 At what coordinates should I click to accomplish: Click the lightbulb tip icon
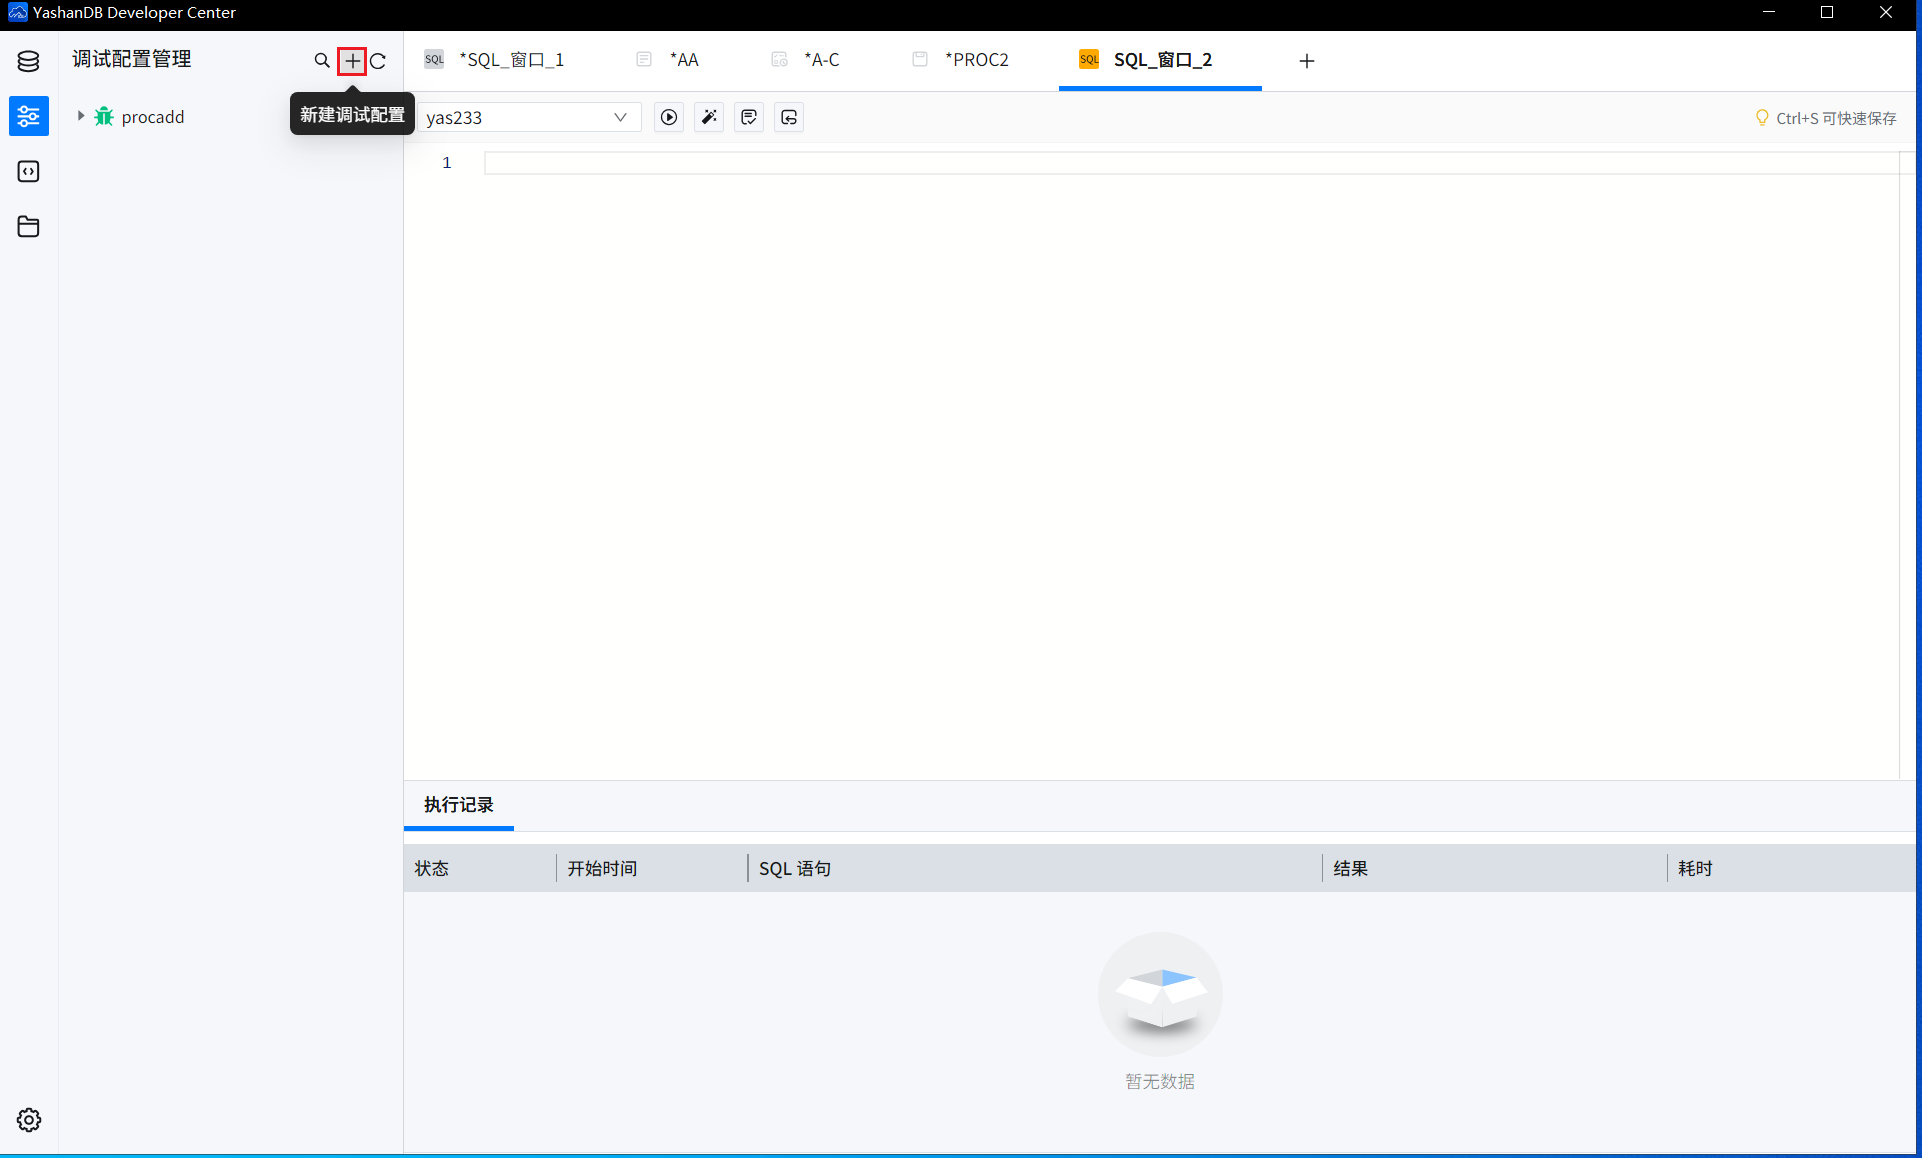point(1762,118)
